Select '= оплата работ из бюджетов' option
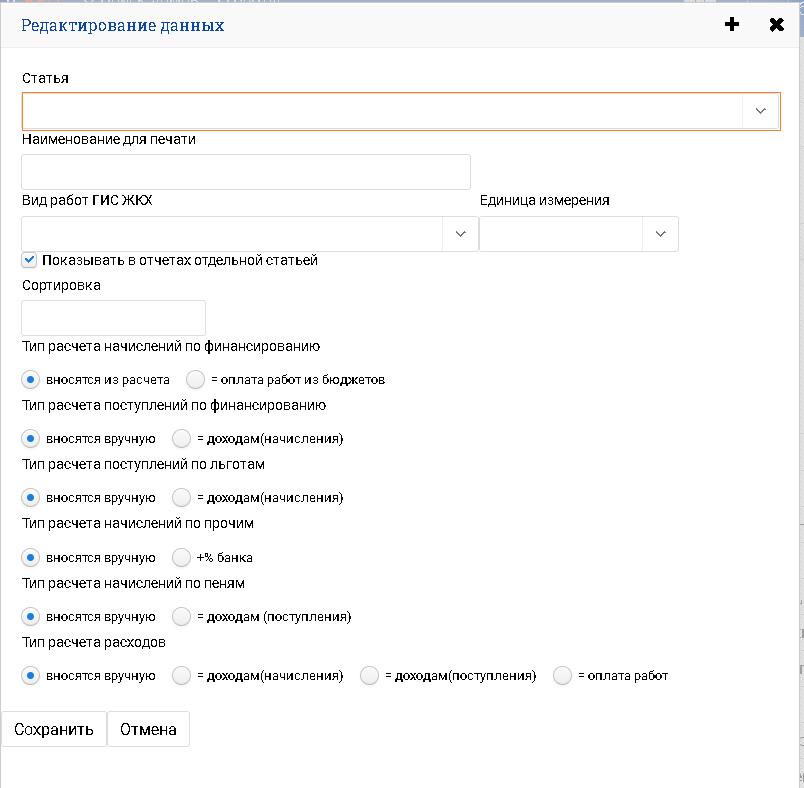Image resolution: width=804 pixels, height=788 pixels. 195,380
